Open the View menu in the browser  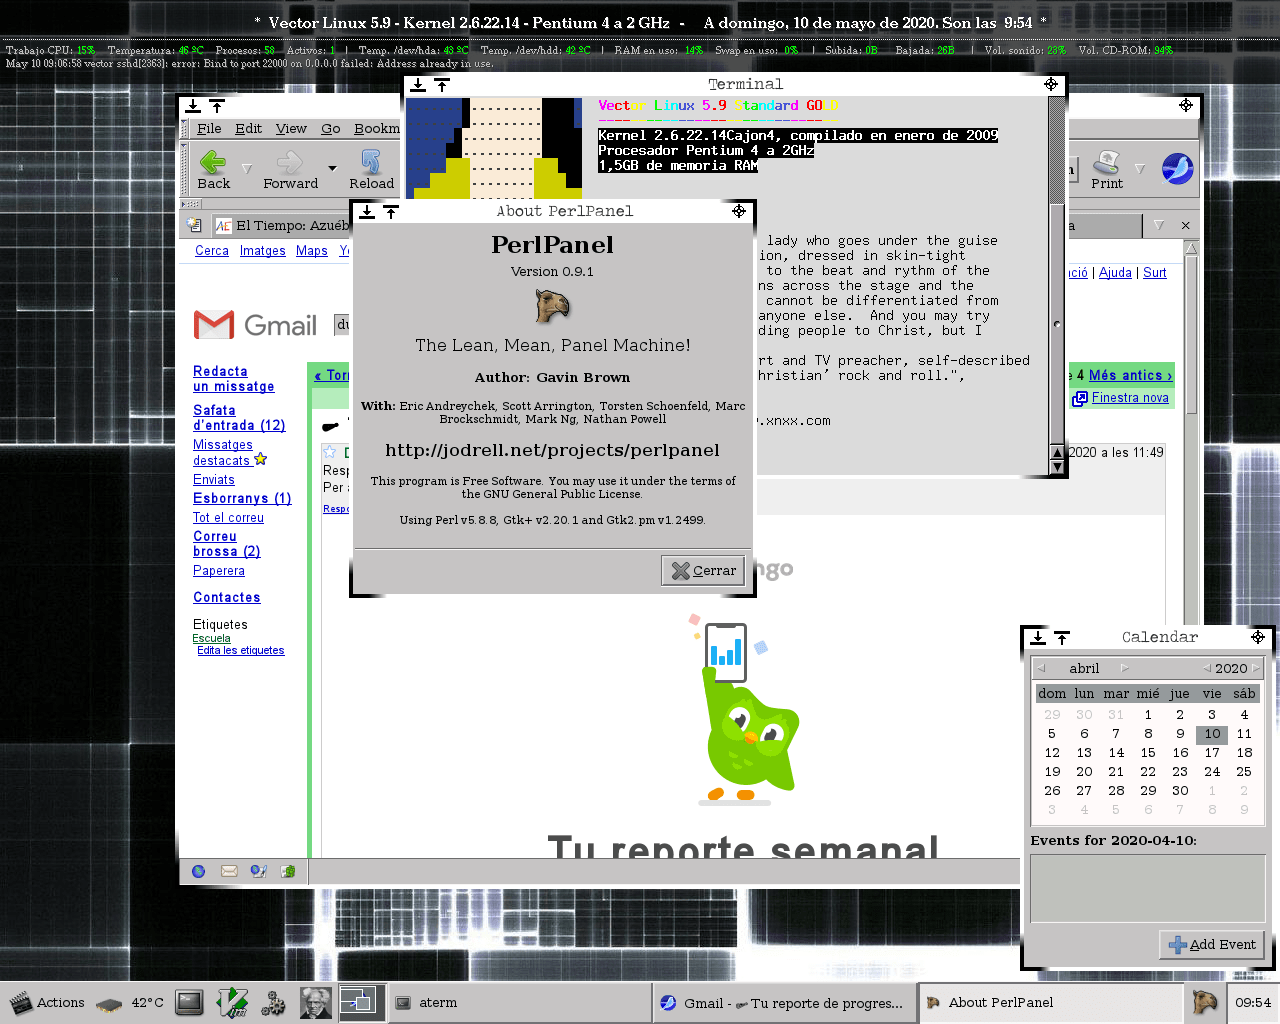point(291,129)
